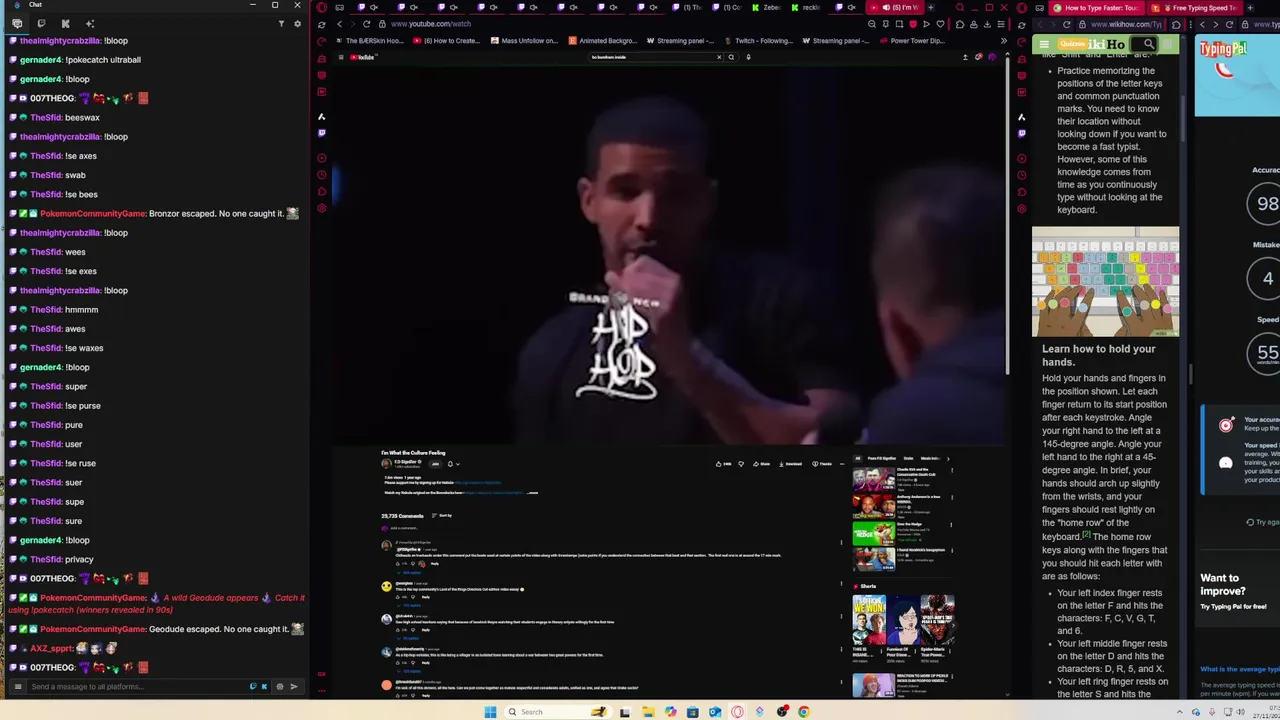Click the send message arrow in Chat
Screen dimensions: 1280x720
point(293,686)
